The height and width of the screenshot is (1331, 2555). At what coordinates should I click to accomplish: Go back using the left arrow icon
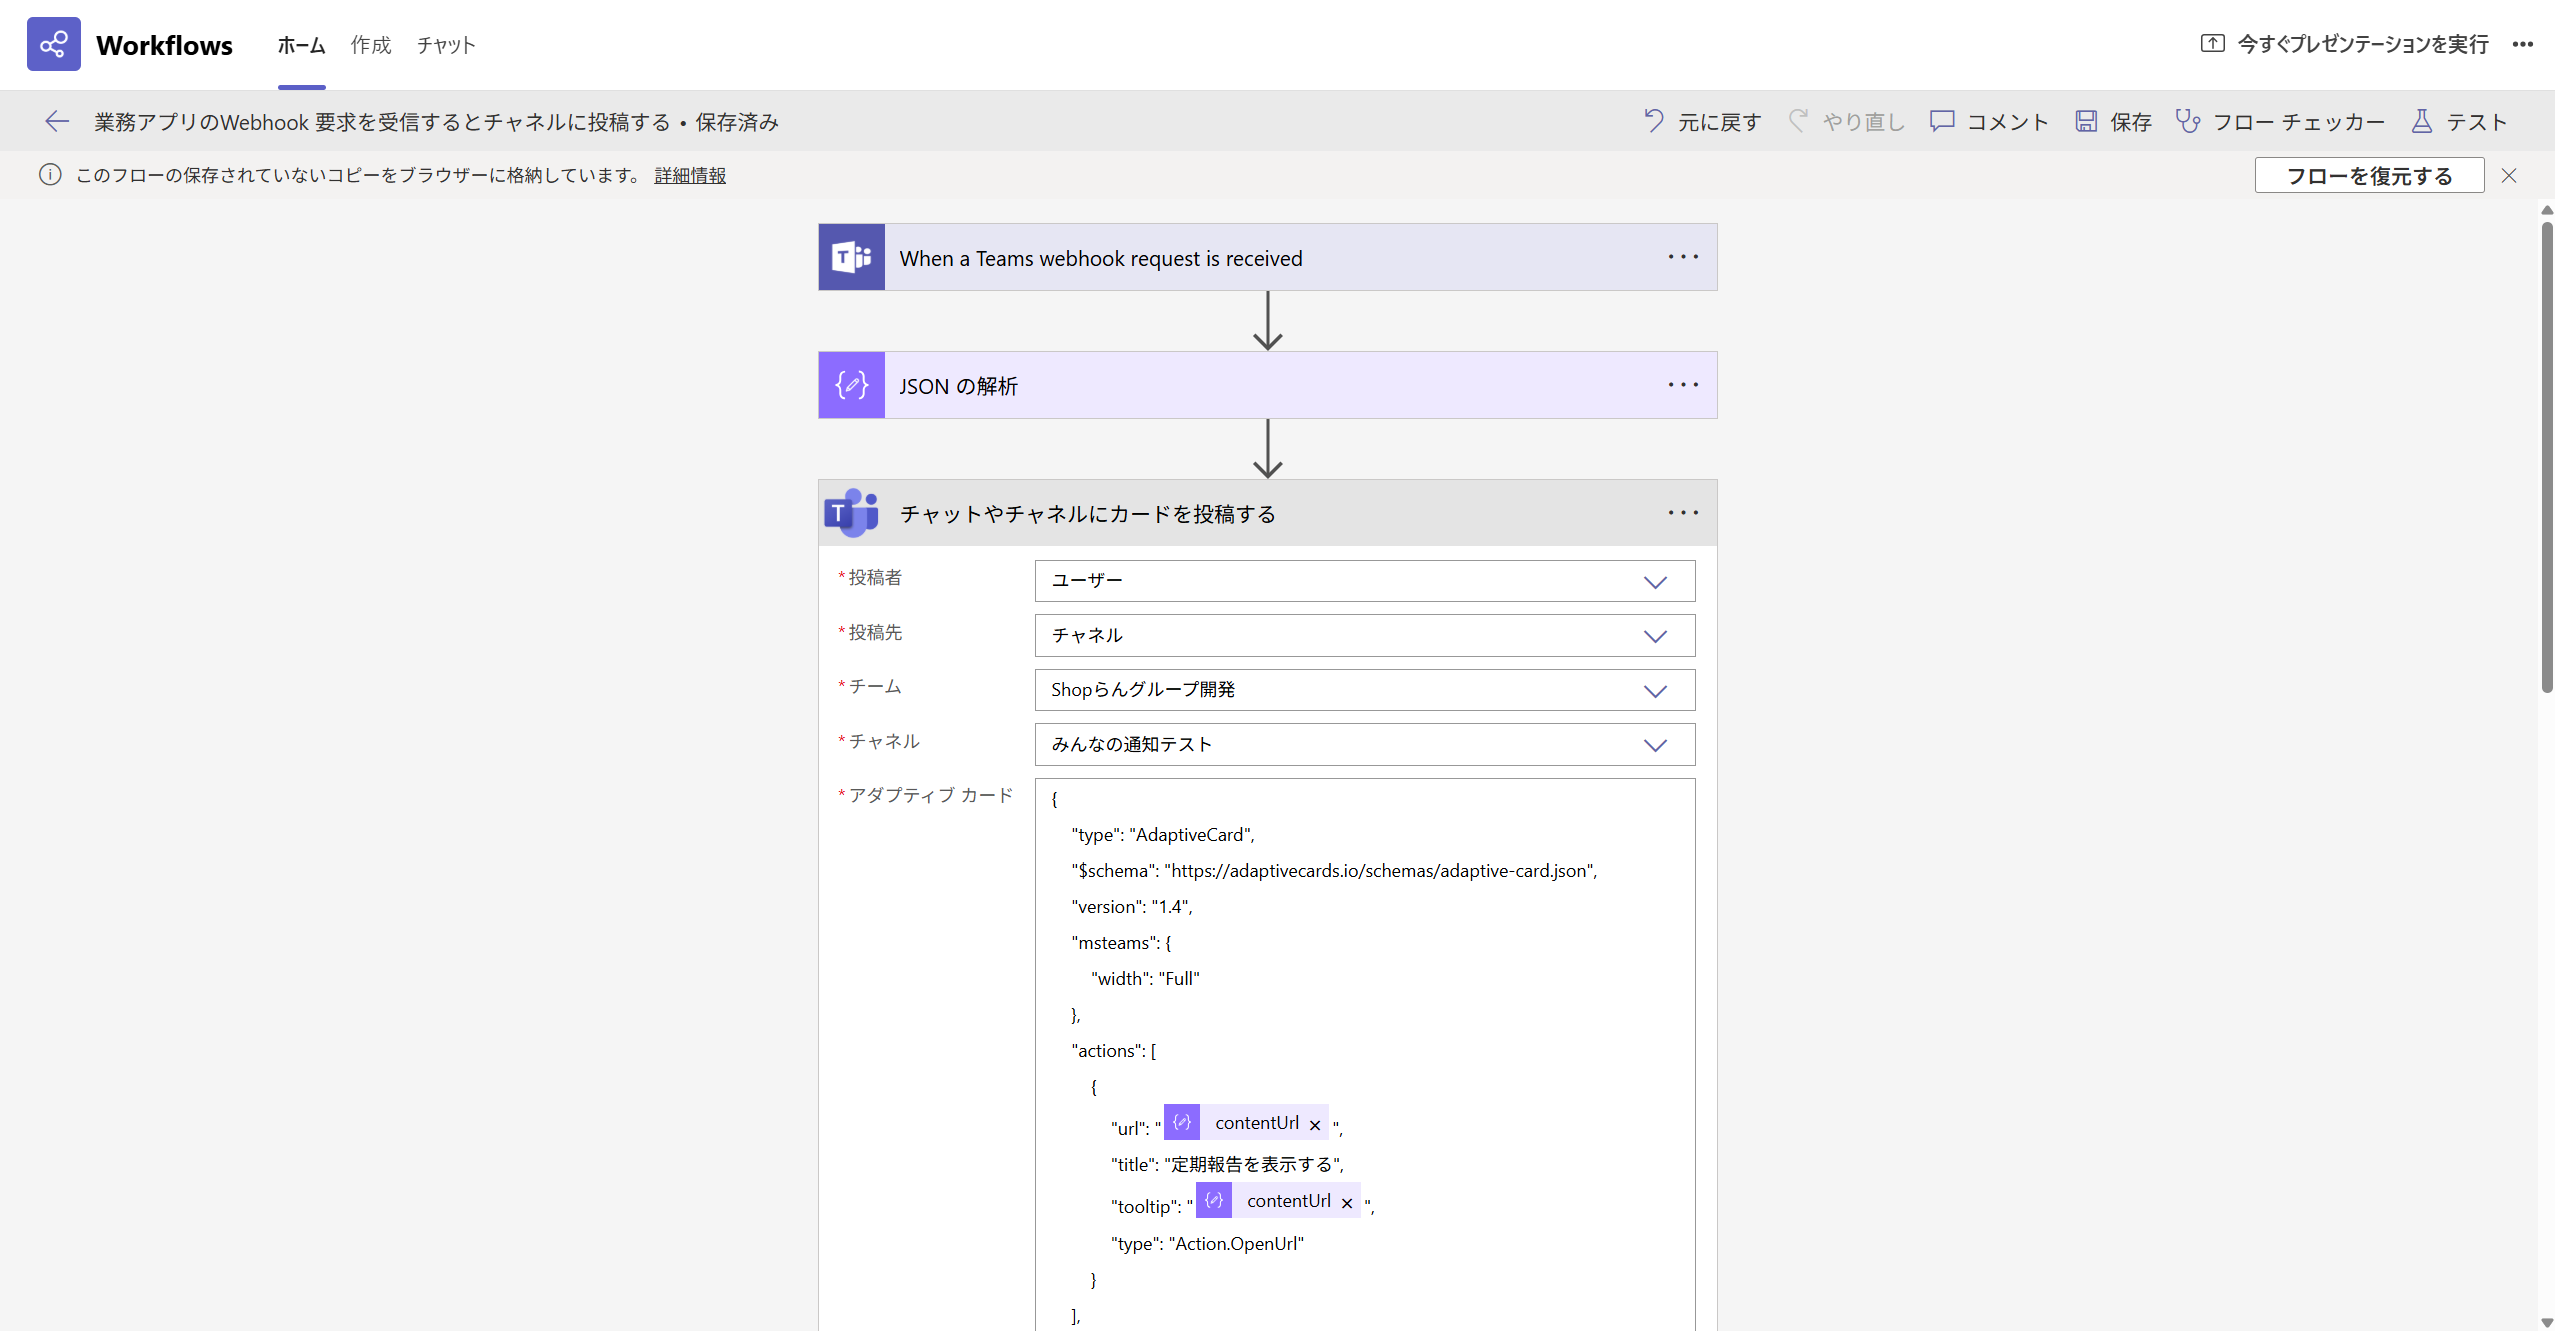click(x=57, y=121)
